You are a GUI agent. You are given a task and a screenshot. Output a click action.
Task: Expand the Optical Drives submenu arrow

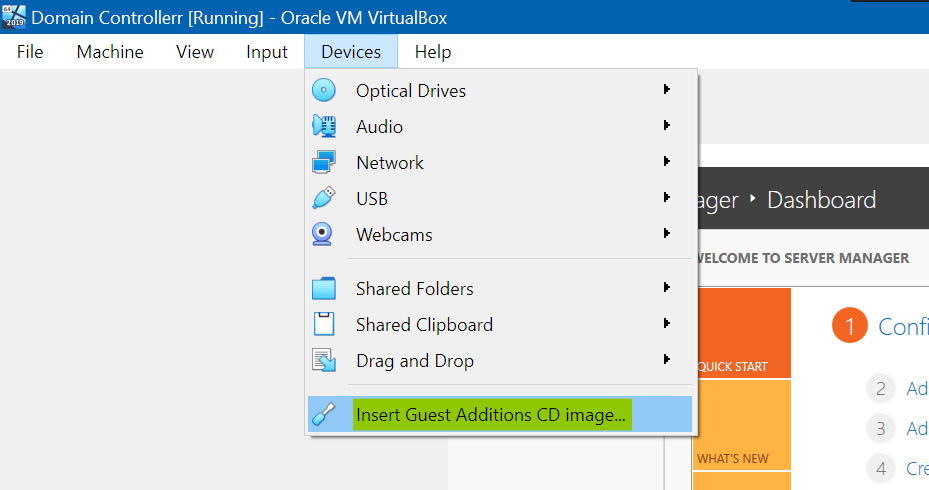[x=667, y=89]
